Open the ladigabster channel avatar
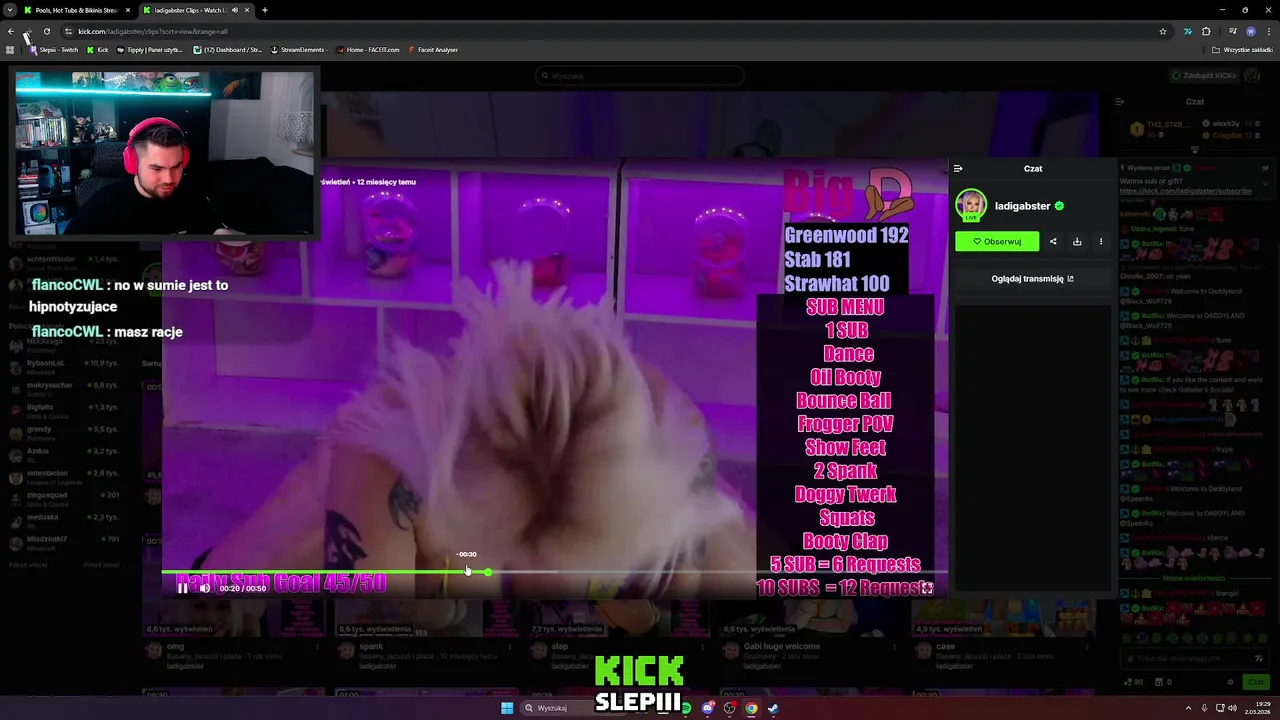 click(x=971, y=205)
